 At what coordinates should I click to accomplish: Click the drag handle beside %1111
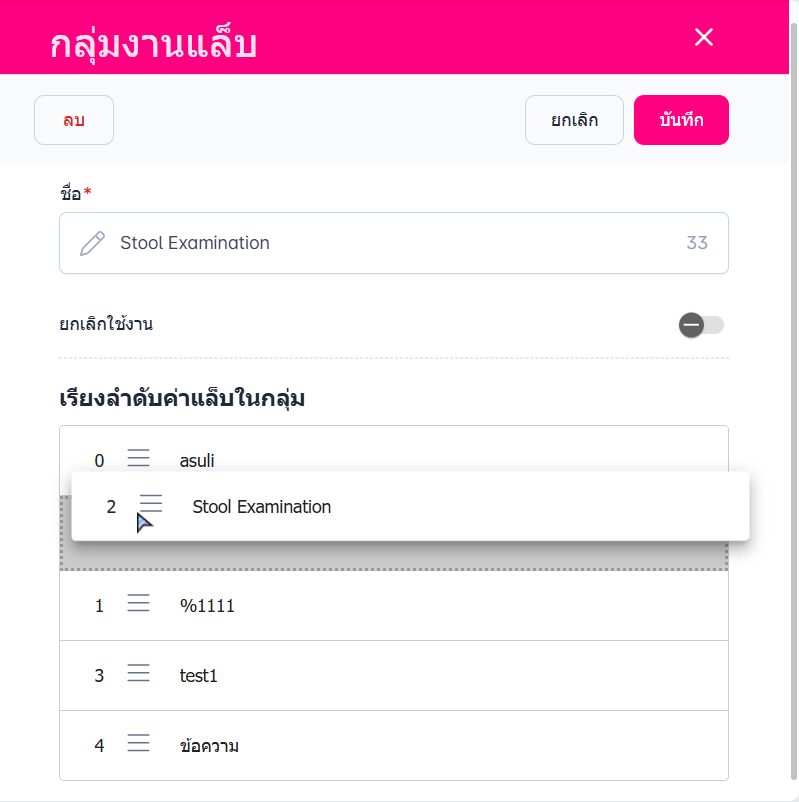tap(138, 604)
